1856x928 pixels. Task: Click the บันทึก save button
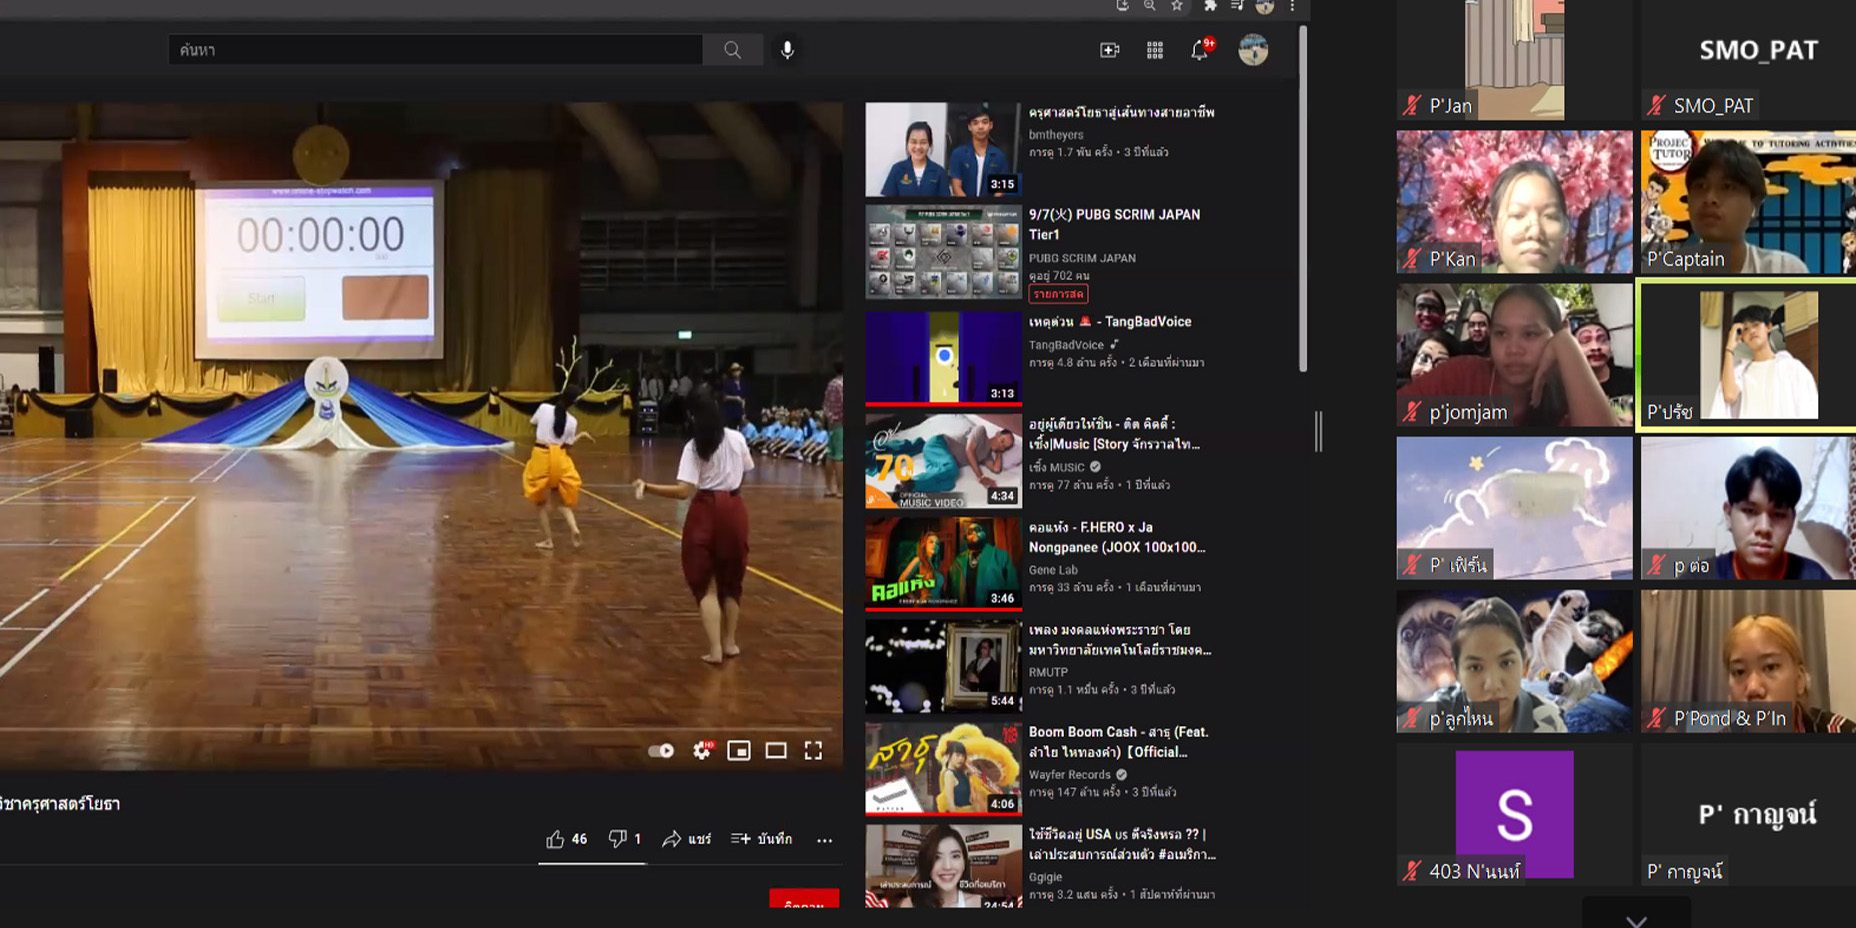click(761, 839)
